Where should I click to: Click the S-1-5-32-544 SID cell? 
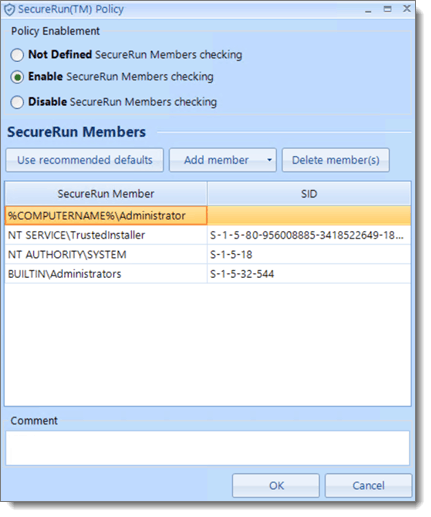309,274
